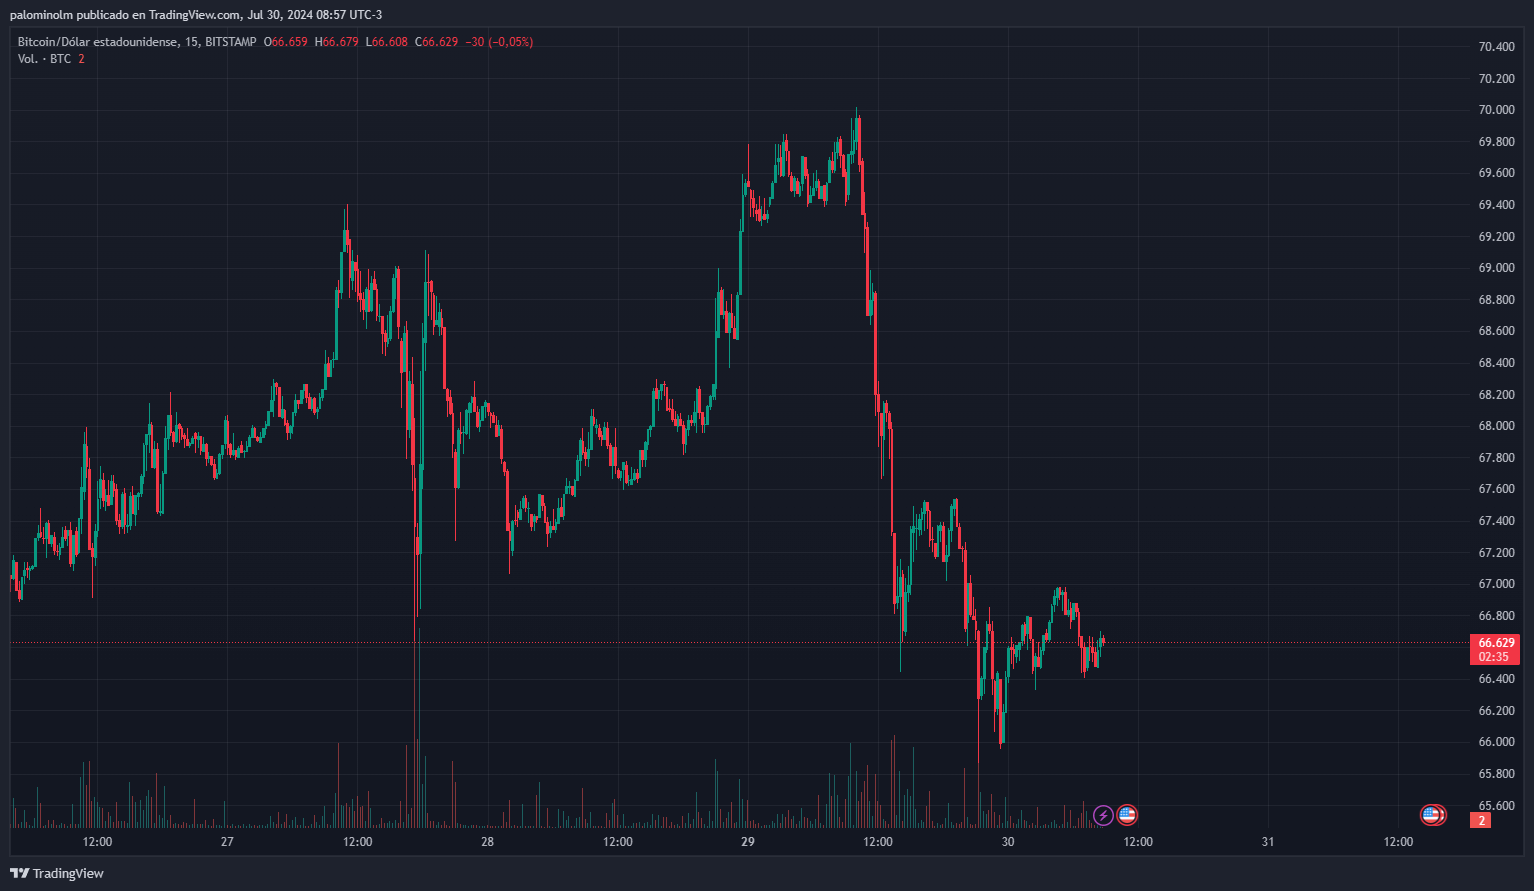This screenshot has width=1534, height=891.
Task: Click the high value H66.679
Action: click(337, 42)
